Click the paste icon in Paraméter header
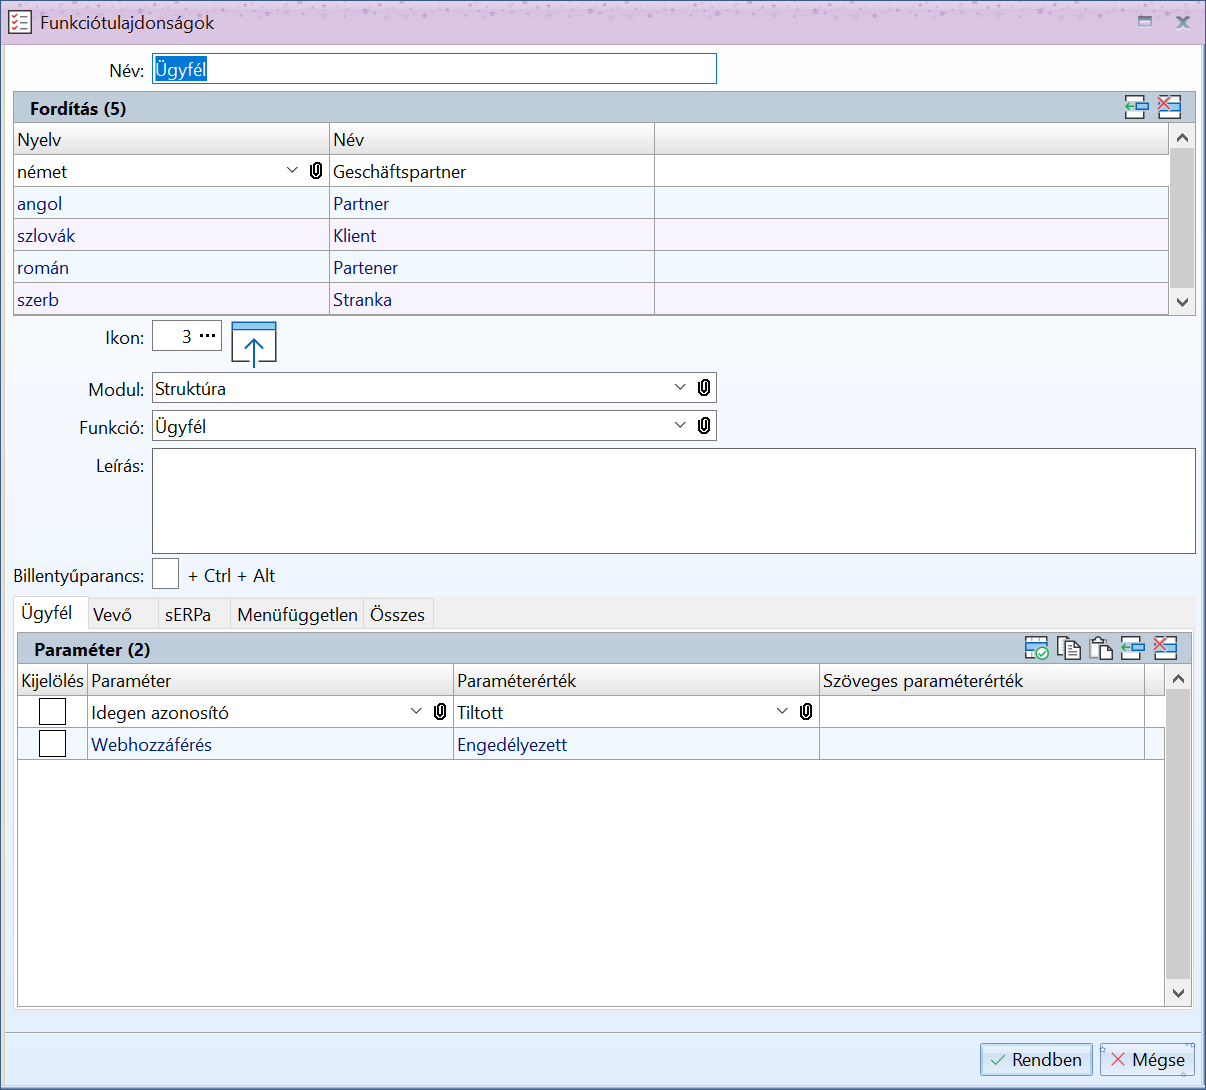 (1100, 649)
